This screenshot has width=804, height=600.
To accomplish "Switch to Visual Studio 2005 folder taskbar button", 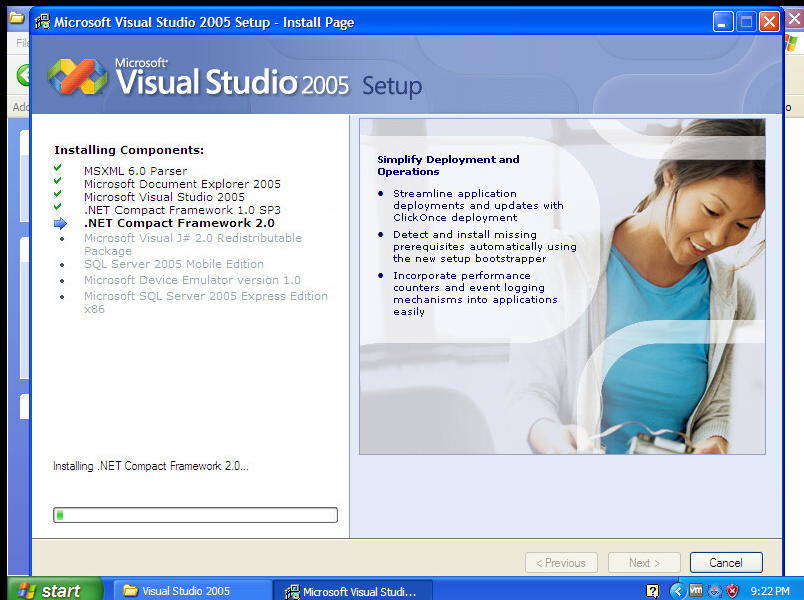I will click(x=192, y=591).
